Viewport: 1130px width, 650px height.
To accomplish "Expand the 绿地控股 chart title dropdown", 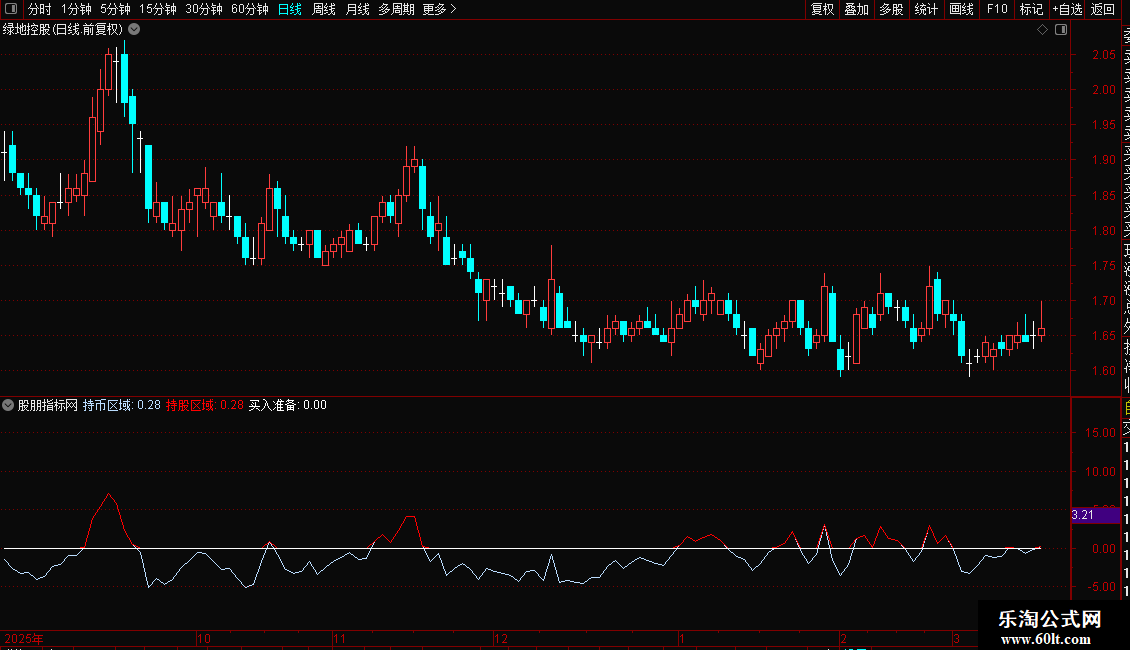I will (x=134, y=30).
